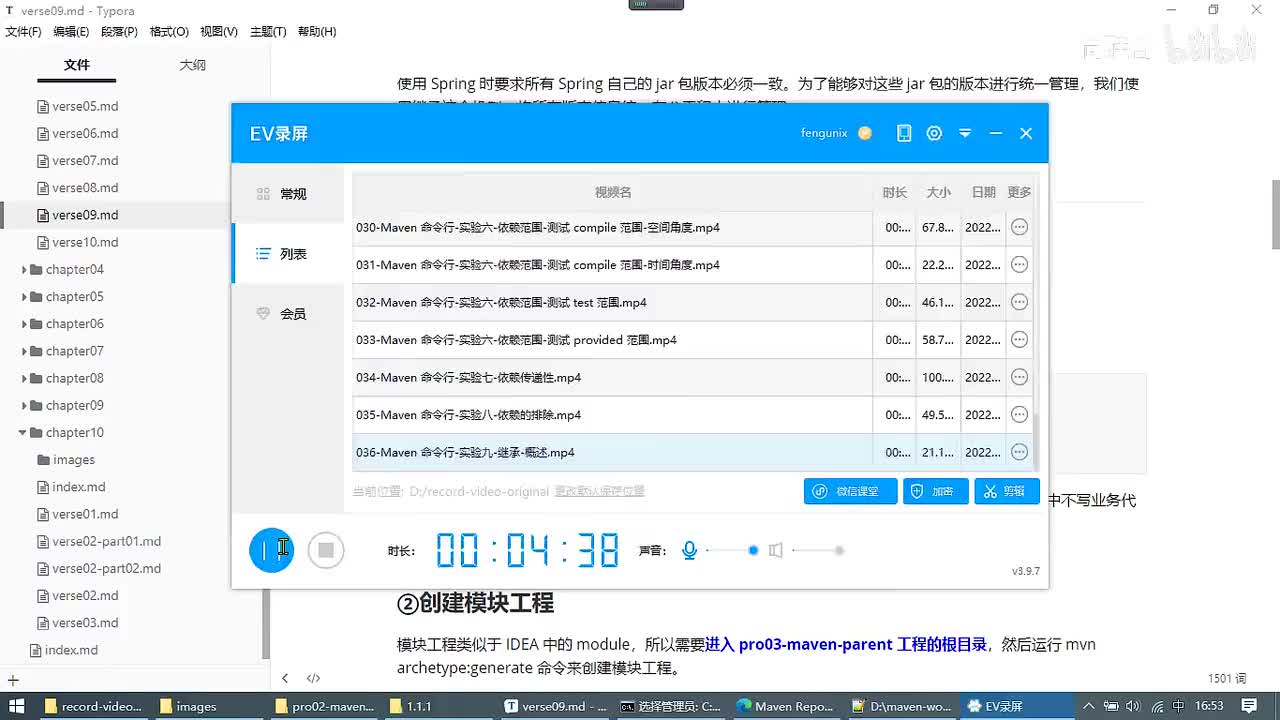The width and height of the screenshot is (1280, 720).
Task: Open more options for the 030-Maven video
Action: click(x=1019, y=227)
